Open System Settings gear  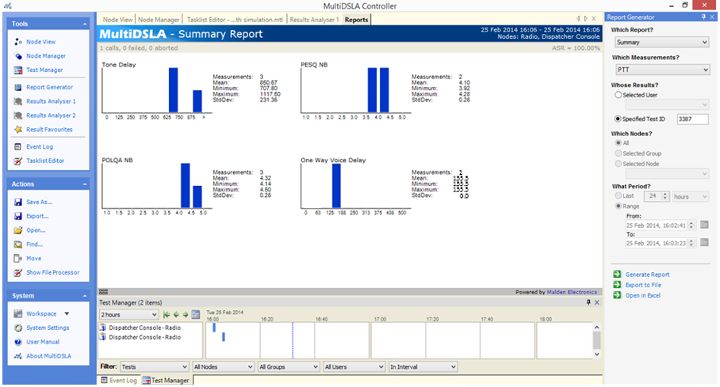point(18,328)
